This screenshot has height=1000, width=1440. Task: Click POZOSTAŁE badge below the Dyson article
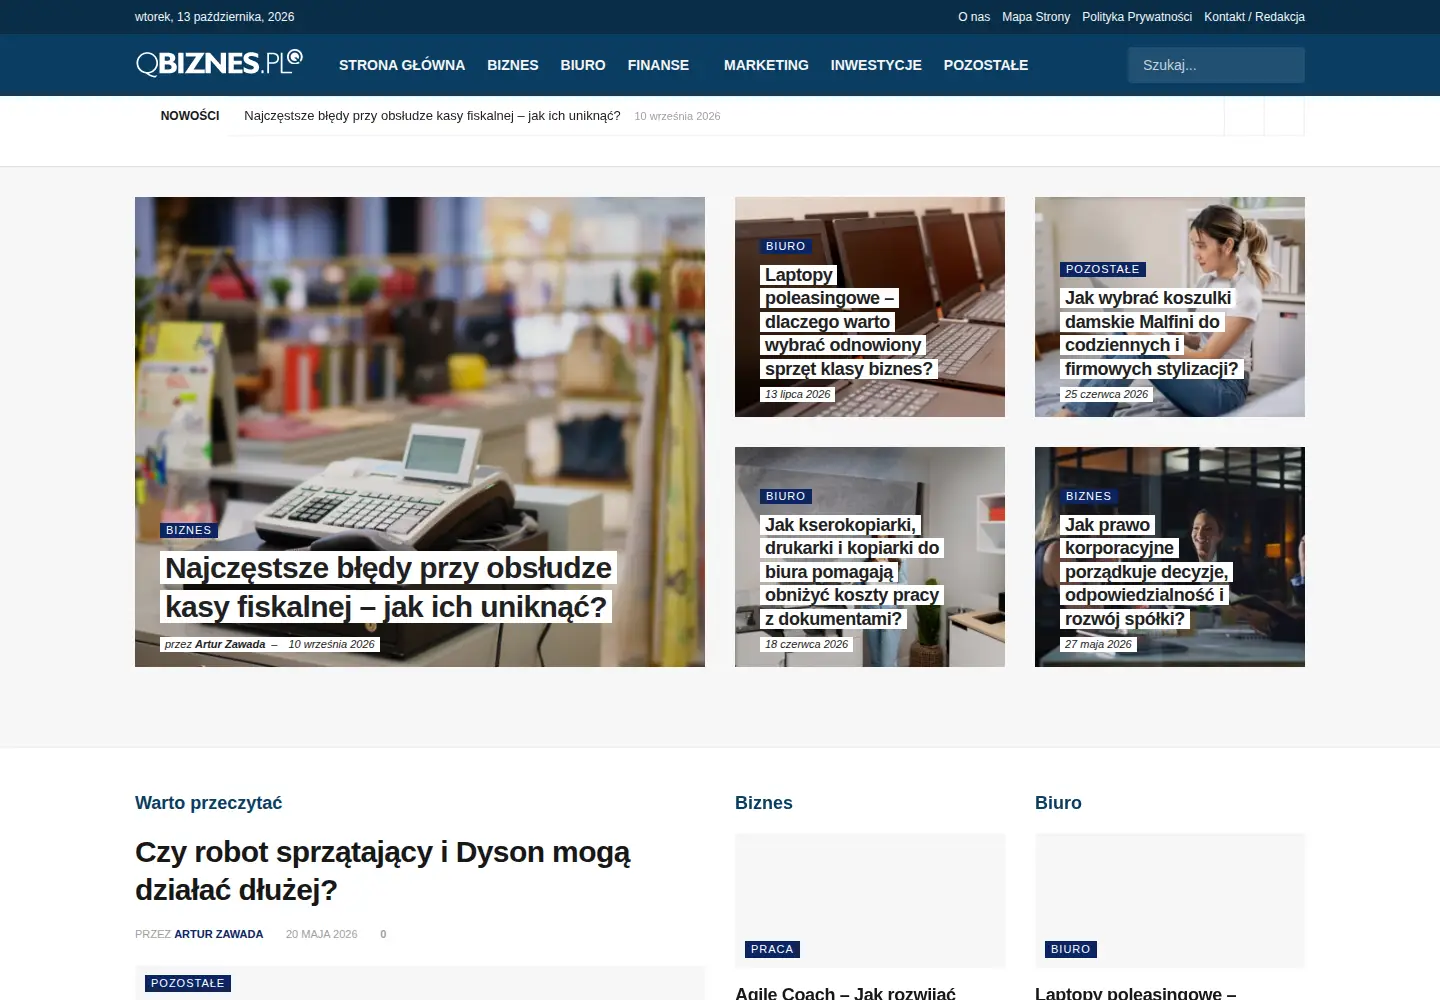pyautogui.click(x=187, y=983)
